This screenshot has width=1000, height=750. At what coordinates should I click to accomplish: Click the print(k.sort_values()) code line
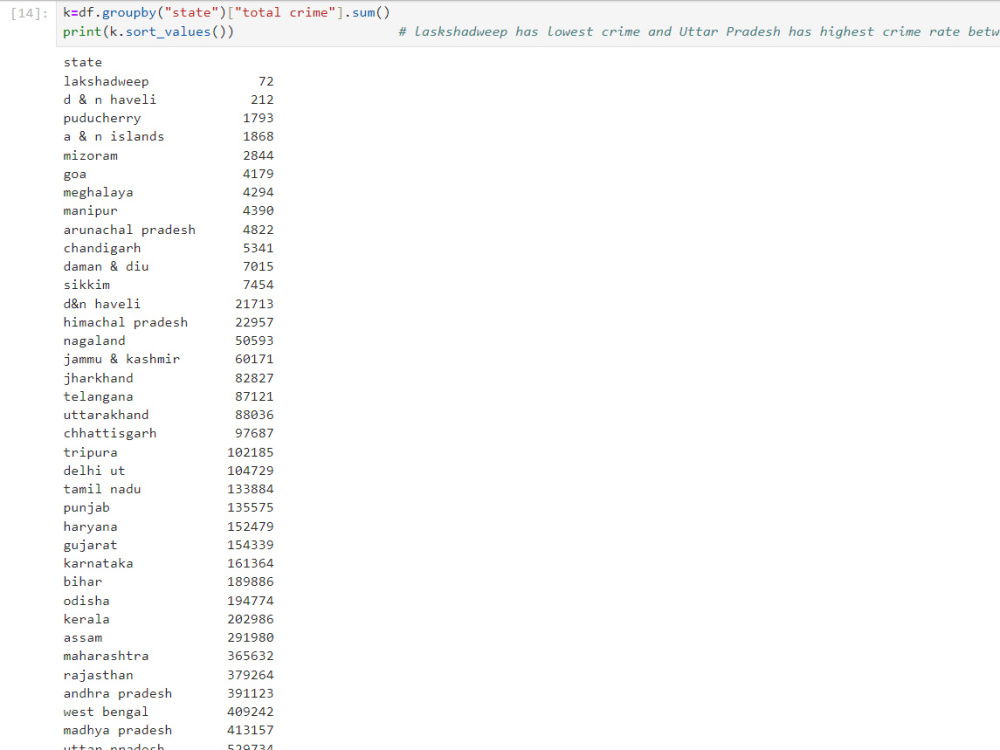148,32
